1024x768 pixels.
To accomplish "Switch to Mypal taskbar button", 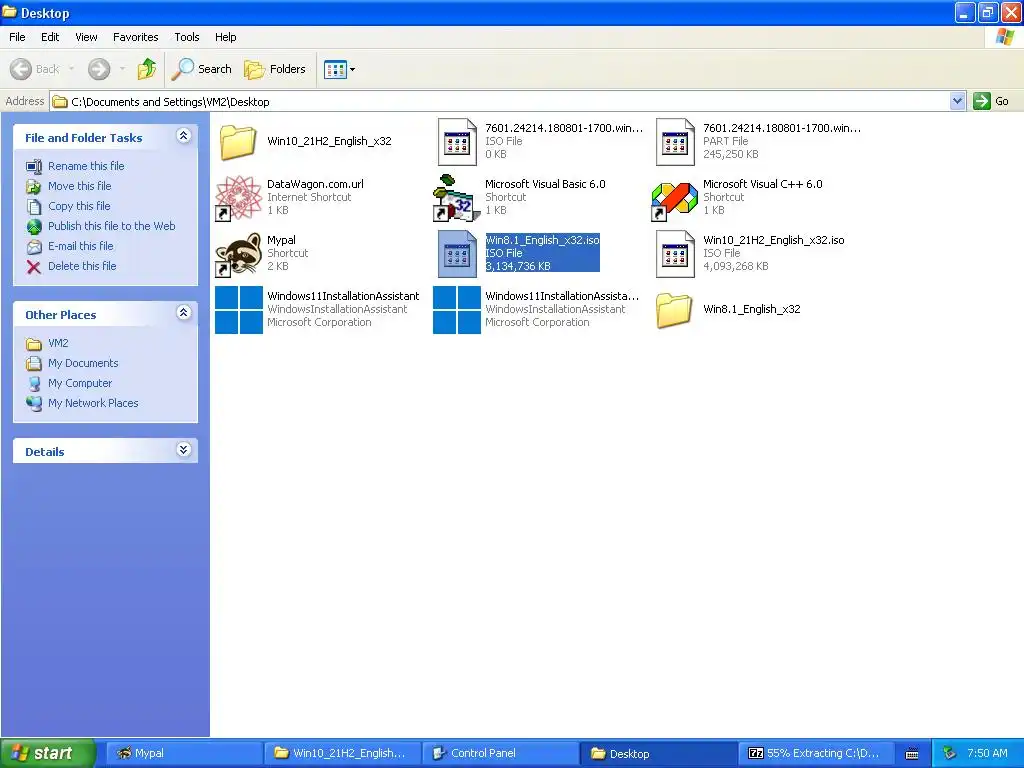I will (x=185, y=753).
